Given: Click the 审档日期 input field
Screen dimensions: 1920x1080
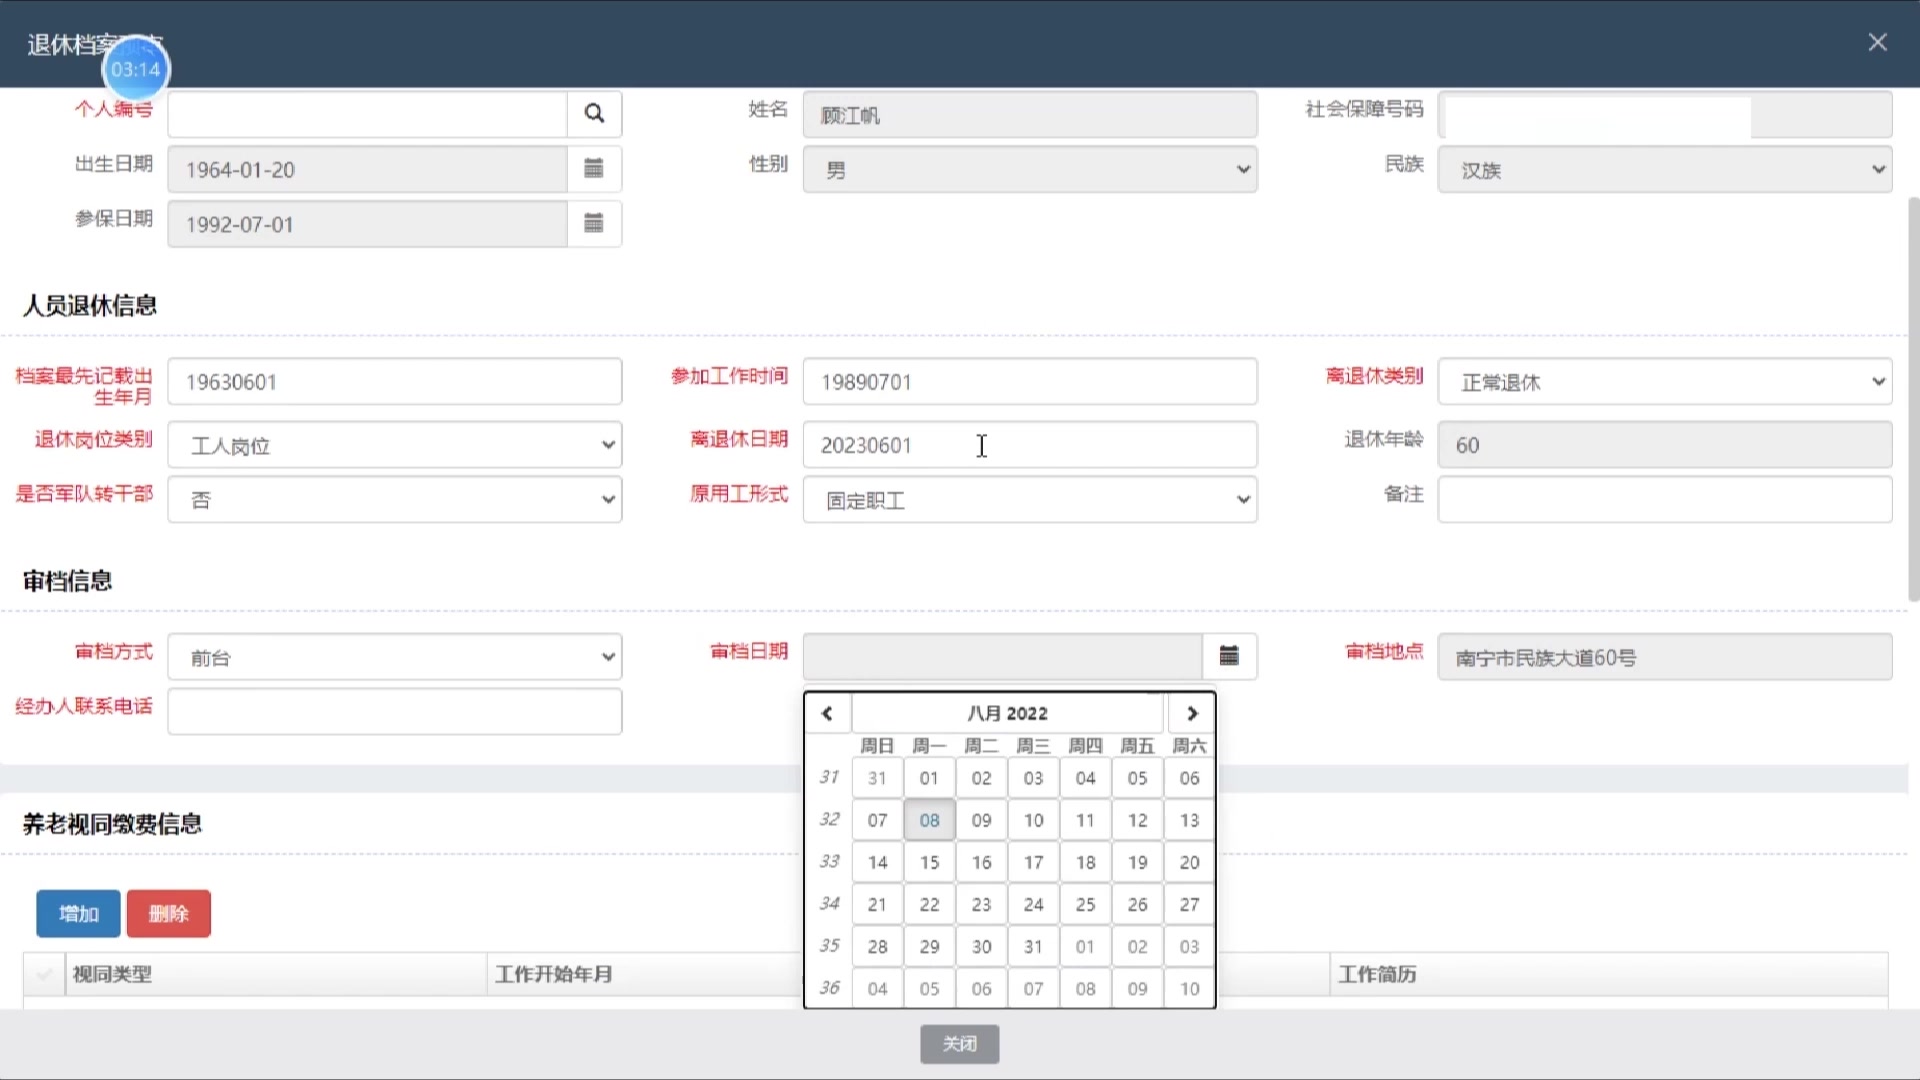Looking at the screenshot, I should pyautogui.click(x=1002, y=656).
